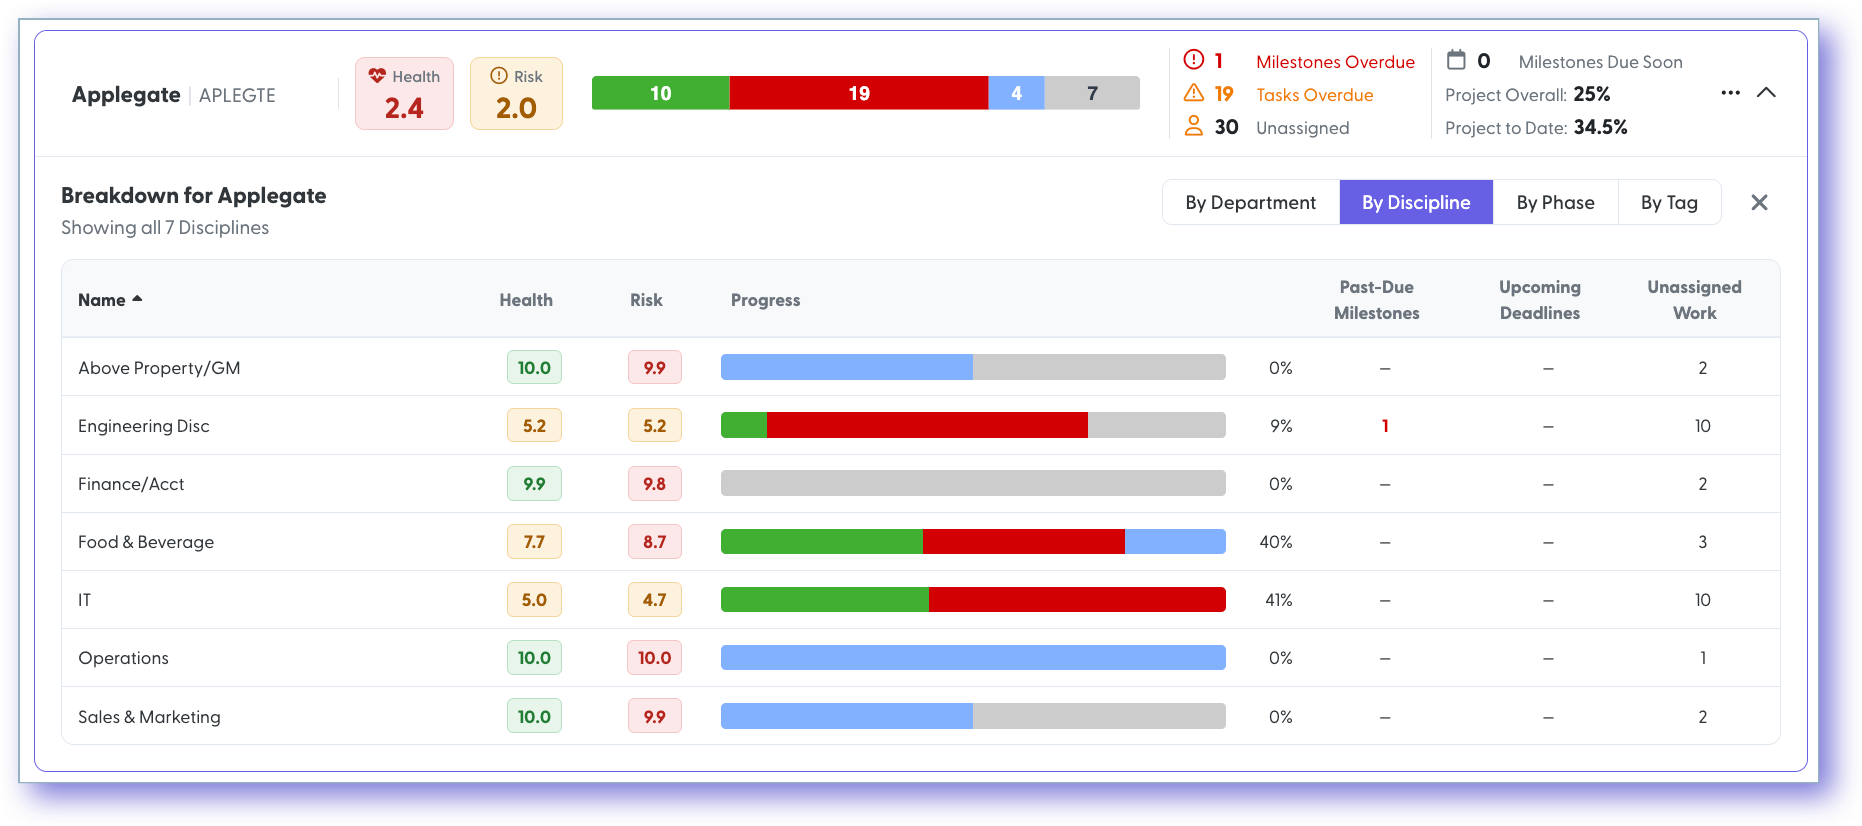This screenshot has width=1862, height=826.
Task: Click Tasks Overdue link
Action: coord(1314,95)
